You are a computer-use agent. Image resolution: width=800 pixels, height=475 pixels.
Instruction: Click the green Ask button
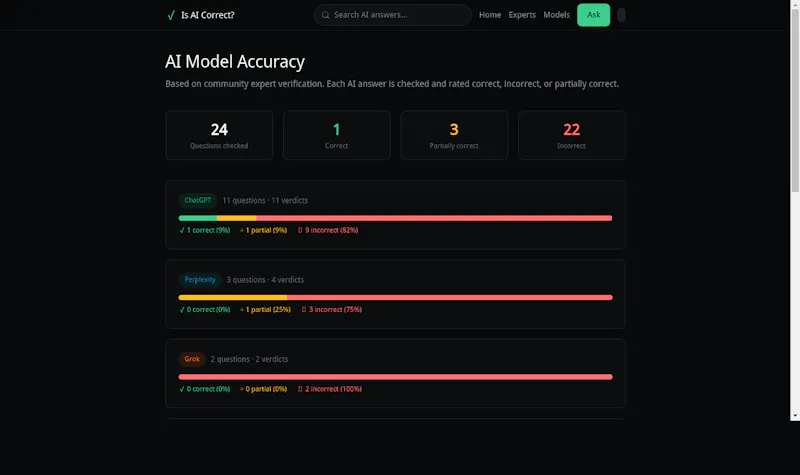[593, 15]
